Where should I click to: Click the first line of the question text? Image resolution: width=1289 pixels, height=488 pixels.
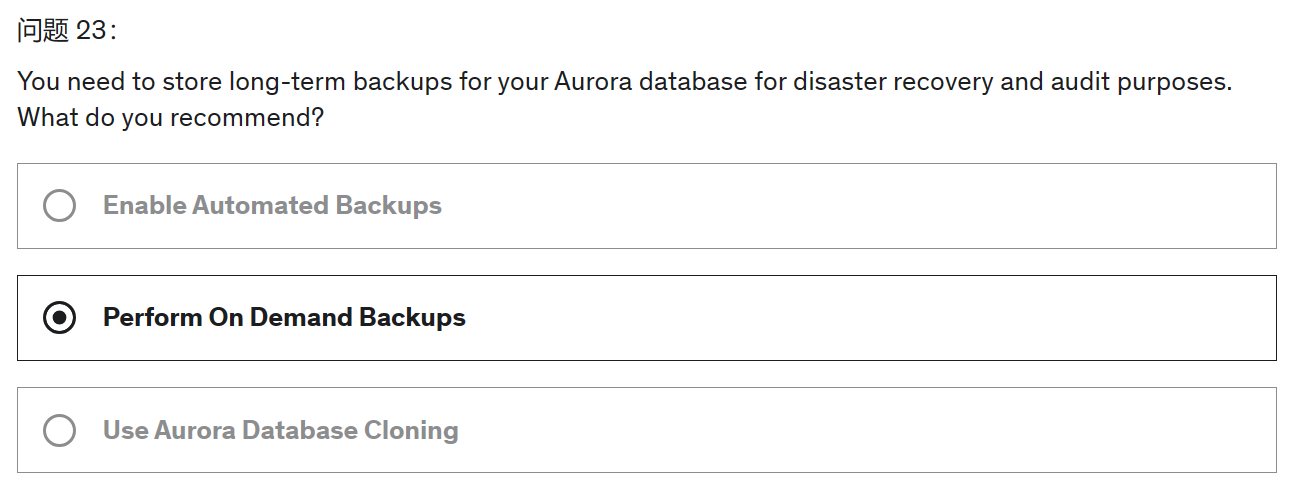(624, 82)
